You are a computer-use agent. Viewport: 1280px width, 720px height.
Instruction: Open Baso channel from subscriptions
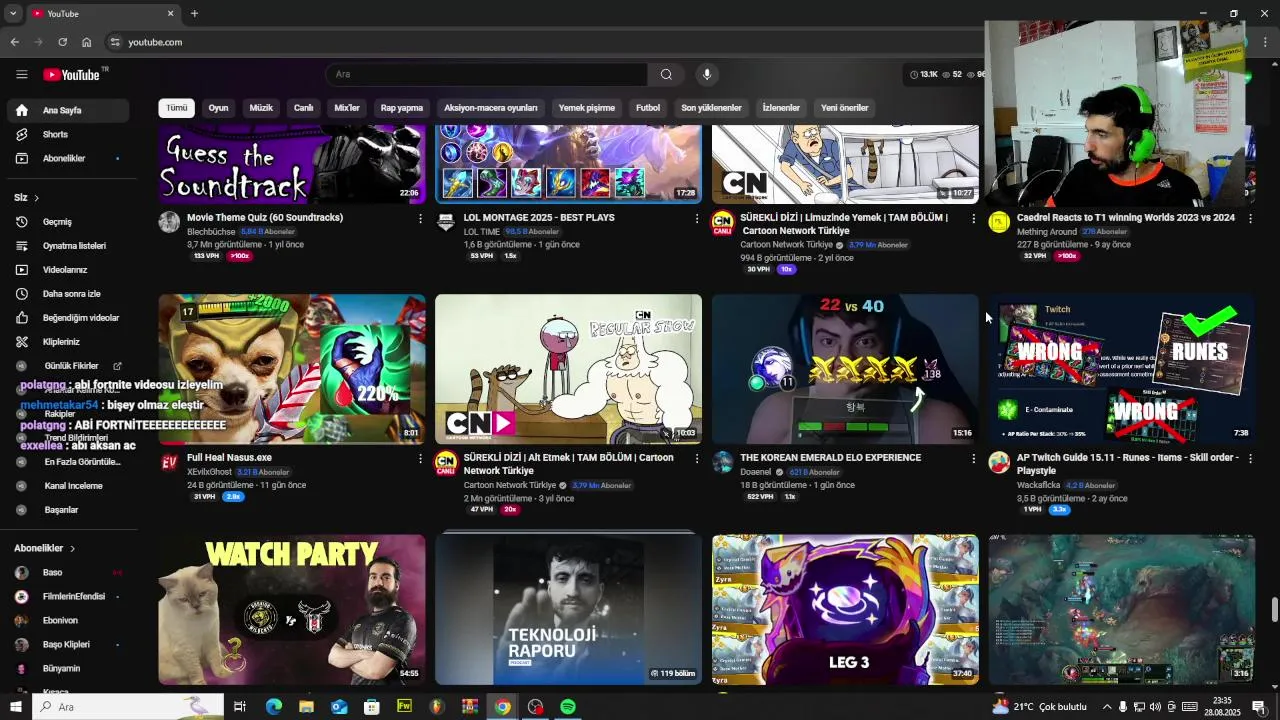[68, 573]
